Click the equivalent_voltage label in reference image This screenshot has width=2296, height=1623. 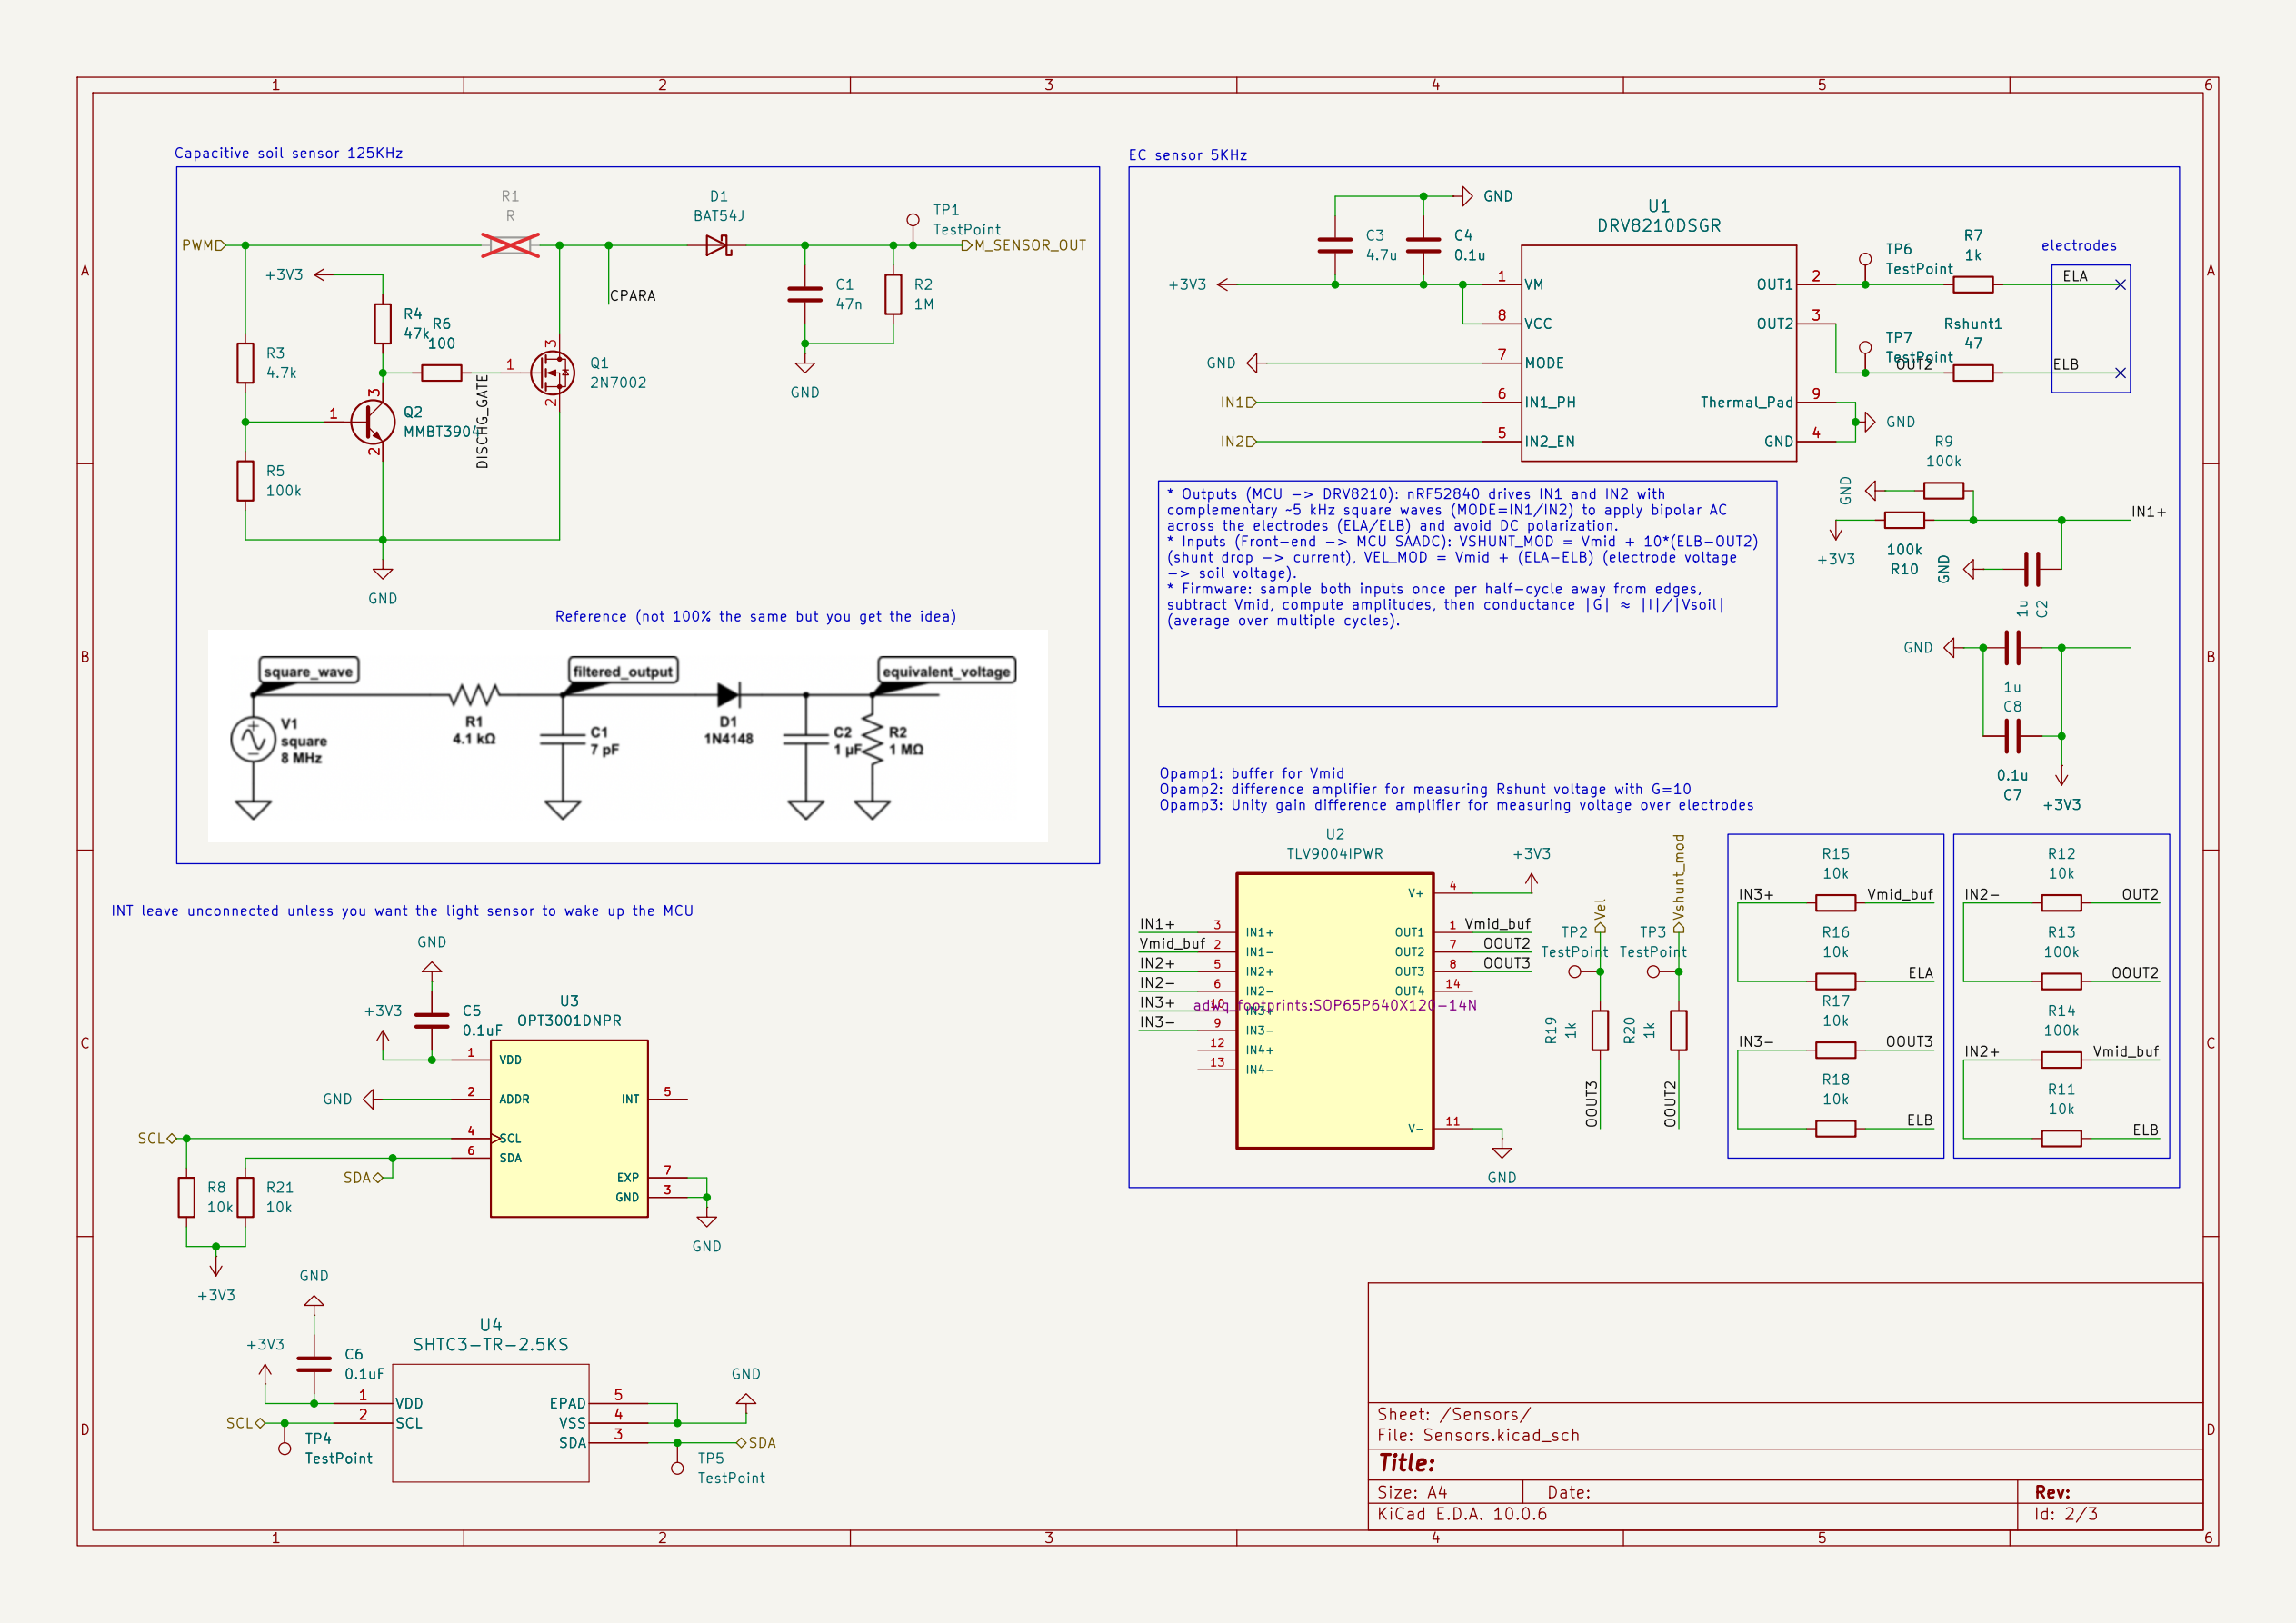click(x=946, y=671)
